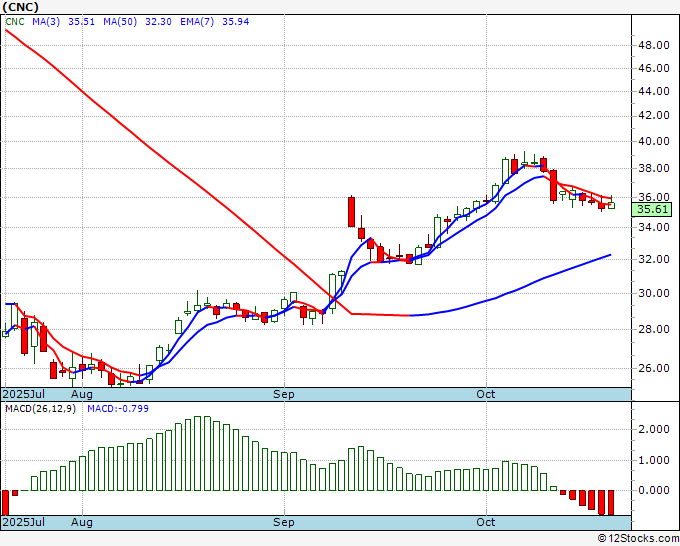Select the MA(3) legend label
This screenshot has width=680, height=546.
[x=46, y=22]
